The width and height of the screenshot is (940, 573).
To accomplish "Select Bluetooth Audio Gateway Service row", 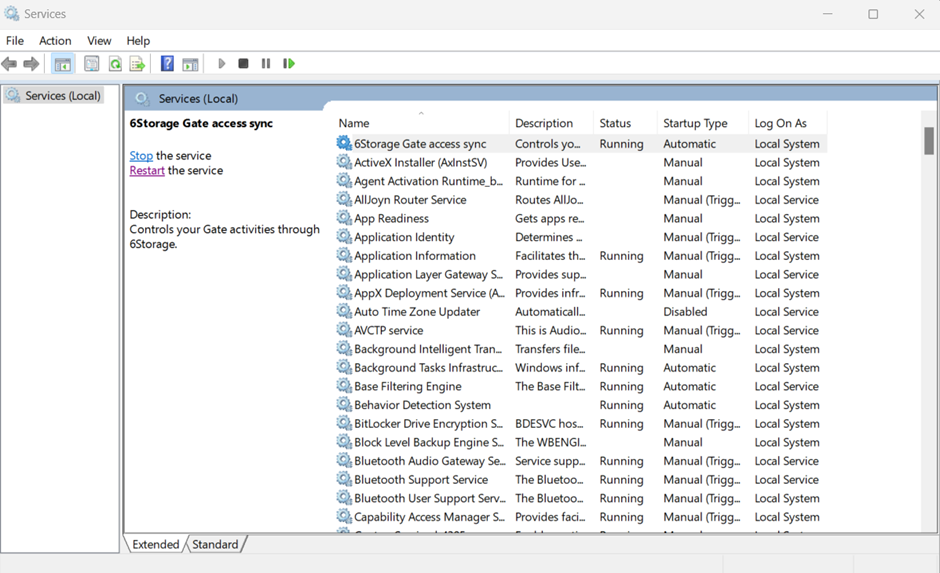I will (x=581, y=461).
